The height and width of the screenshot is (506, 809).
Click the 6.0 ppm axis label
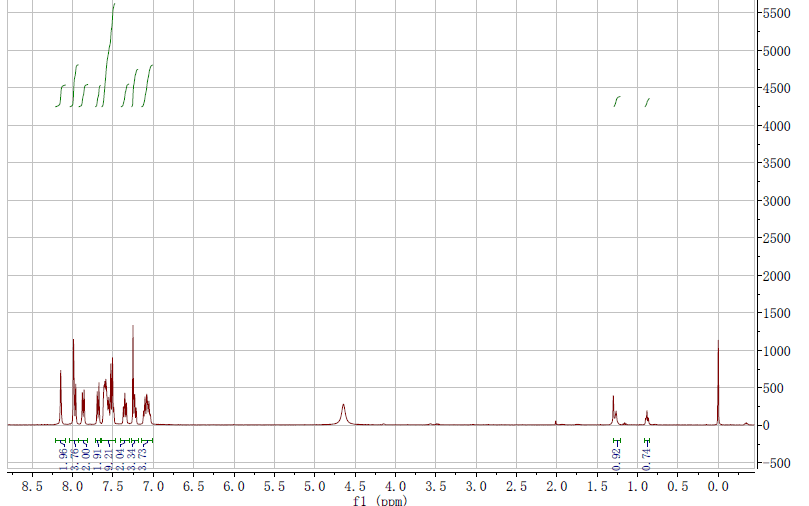coord(234,486)
